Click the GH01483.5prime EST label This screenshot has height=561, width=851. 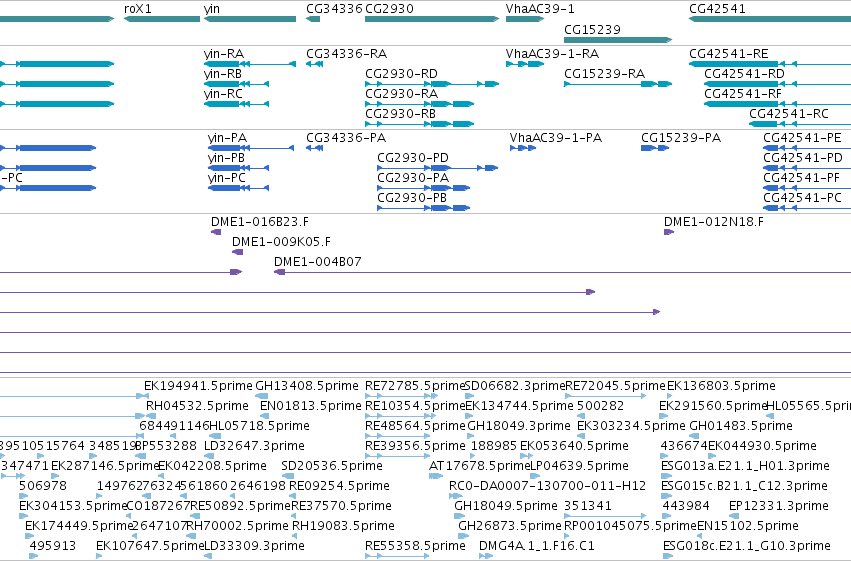click(741, 426)
